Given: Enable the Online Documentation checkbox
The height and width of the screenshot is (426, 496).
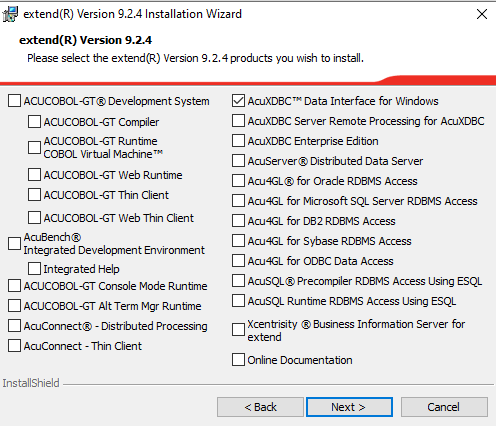Looking at the screenshot, I should 238,360.
